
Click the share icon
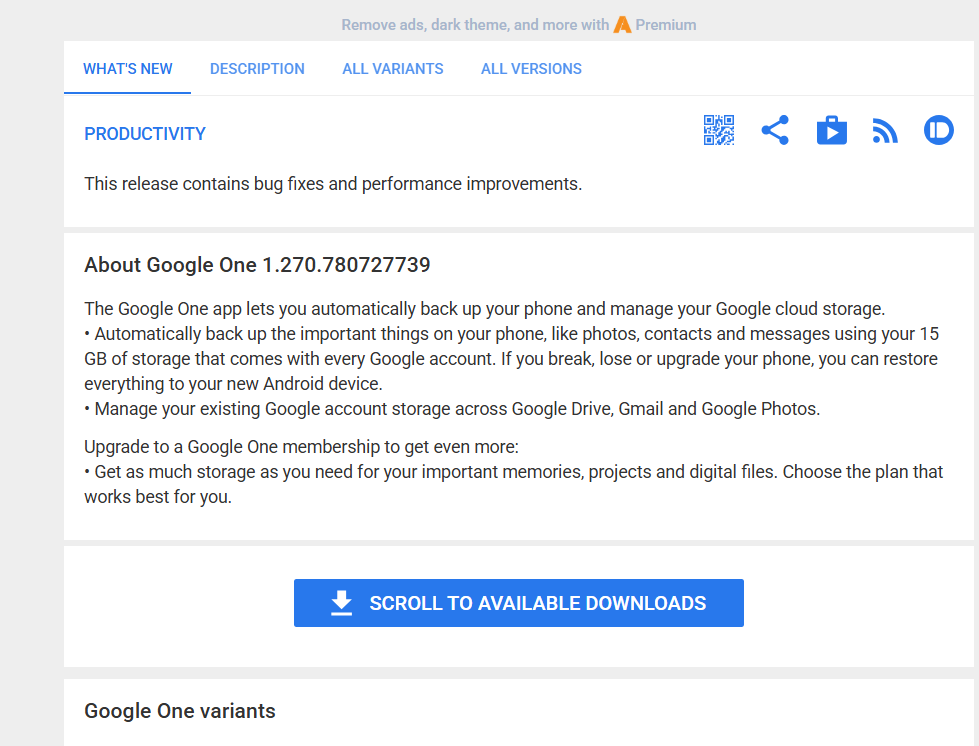click(775, 130)
